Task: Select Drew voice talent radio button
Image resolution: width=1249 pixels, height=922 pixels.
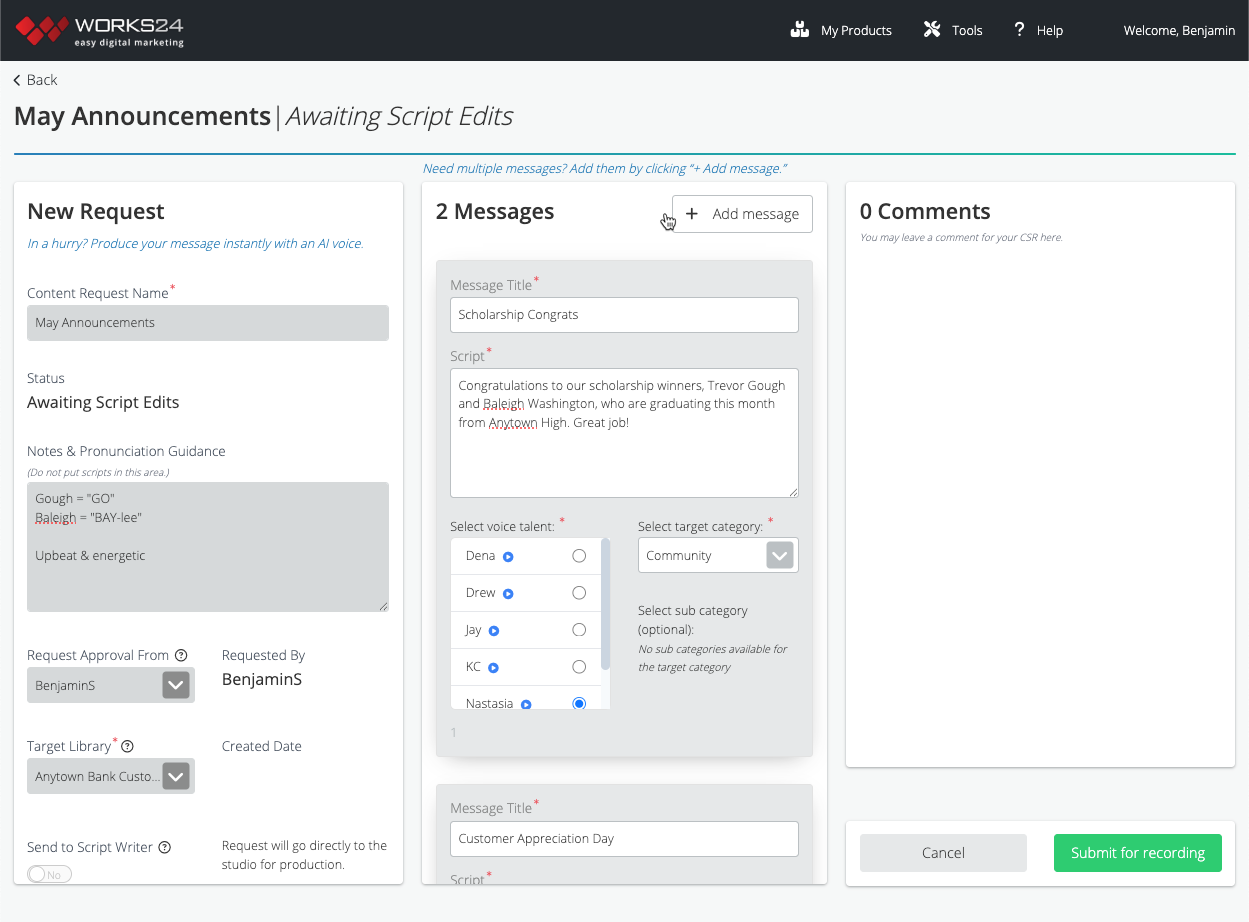Action: coord(579,593)
